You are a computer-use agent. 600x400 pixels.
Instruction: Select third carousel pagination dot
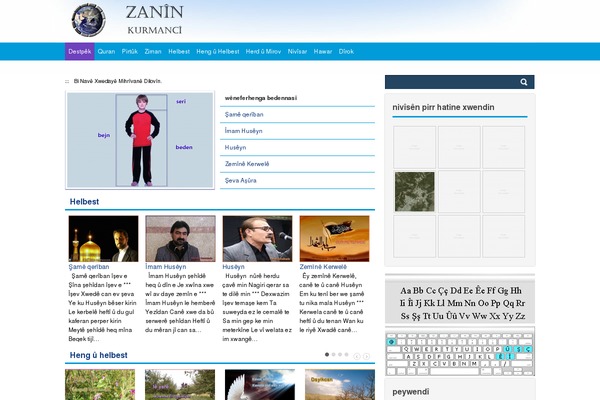point(340,354)
